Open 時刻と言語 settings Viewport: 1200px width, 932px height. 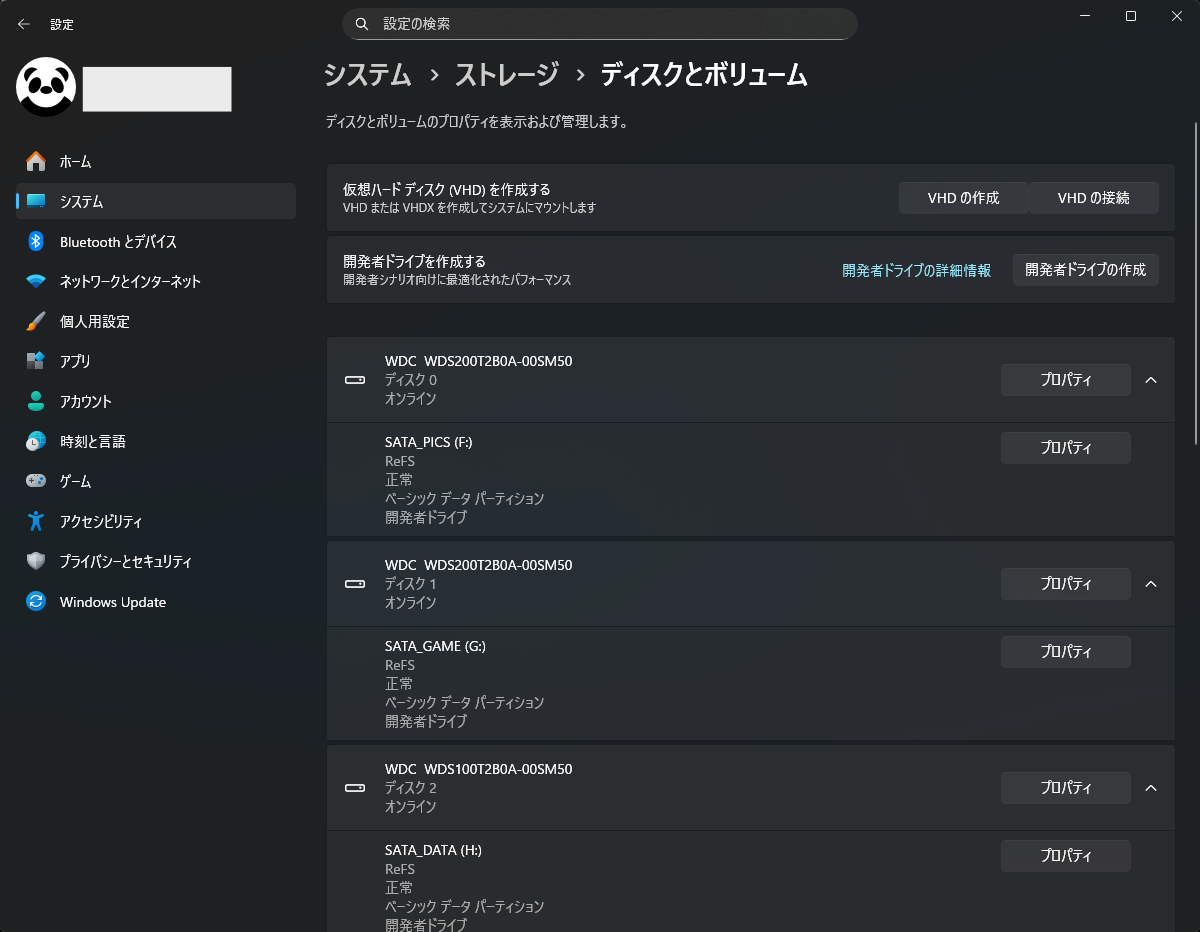click(92, 442)
